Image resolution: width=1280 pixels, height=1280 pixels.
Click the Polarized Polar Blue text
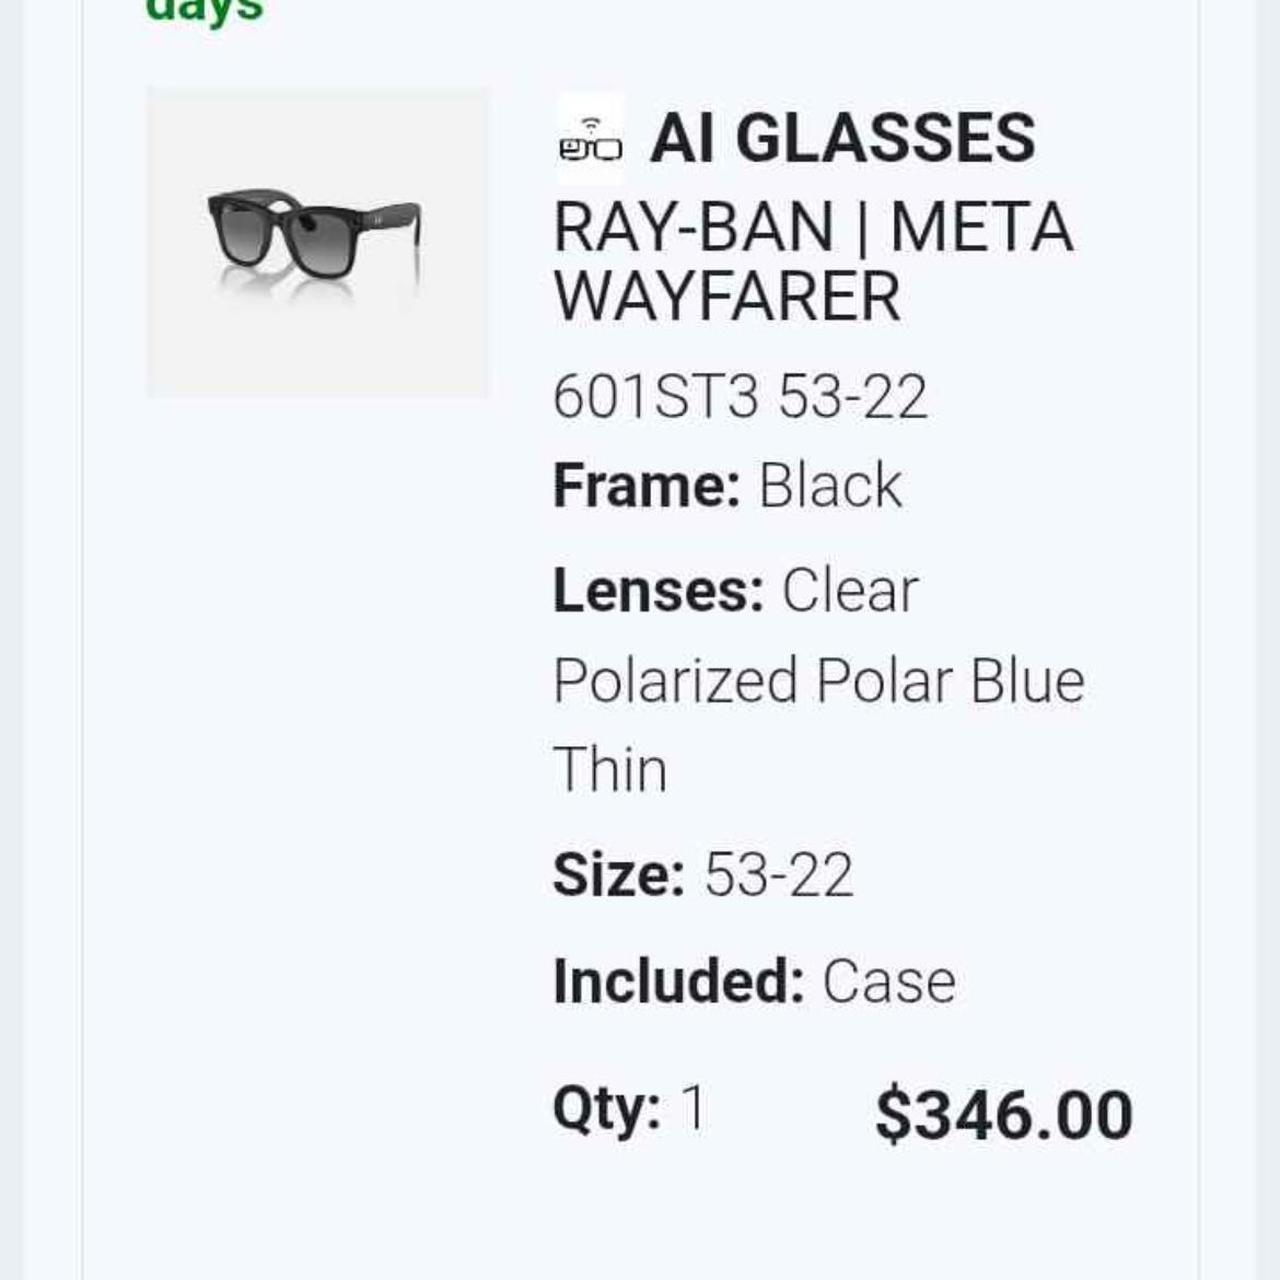point(818,681)
